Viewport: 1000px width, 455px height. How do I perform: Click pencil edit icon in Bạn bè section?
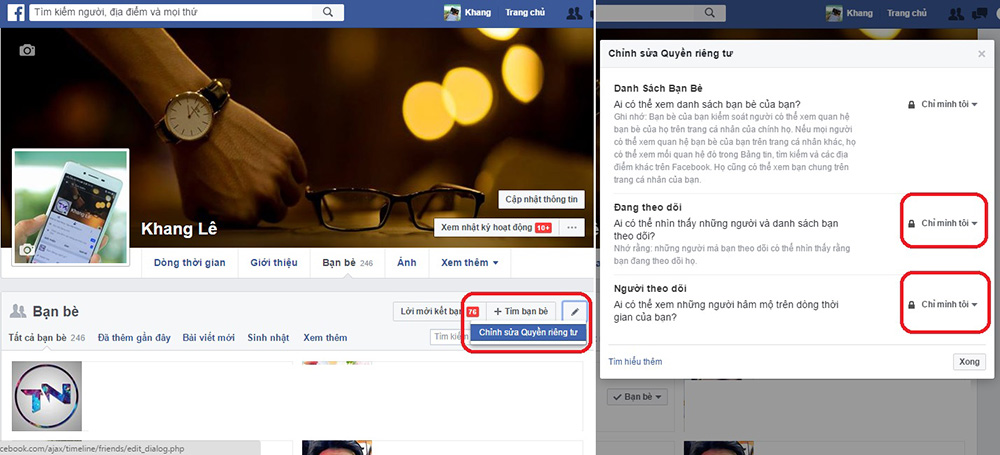[575, 311]
